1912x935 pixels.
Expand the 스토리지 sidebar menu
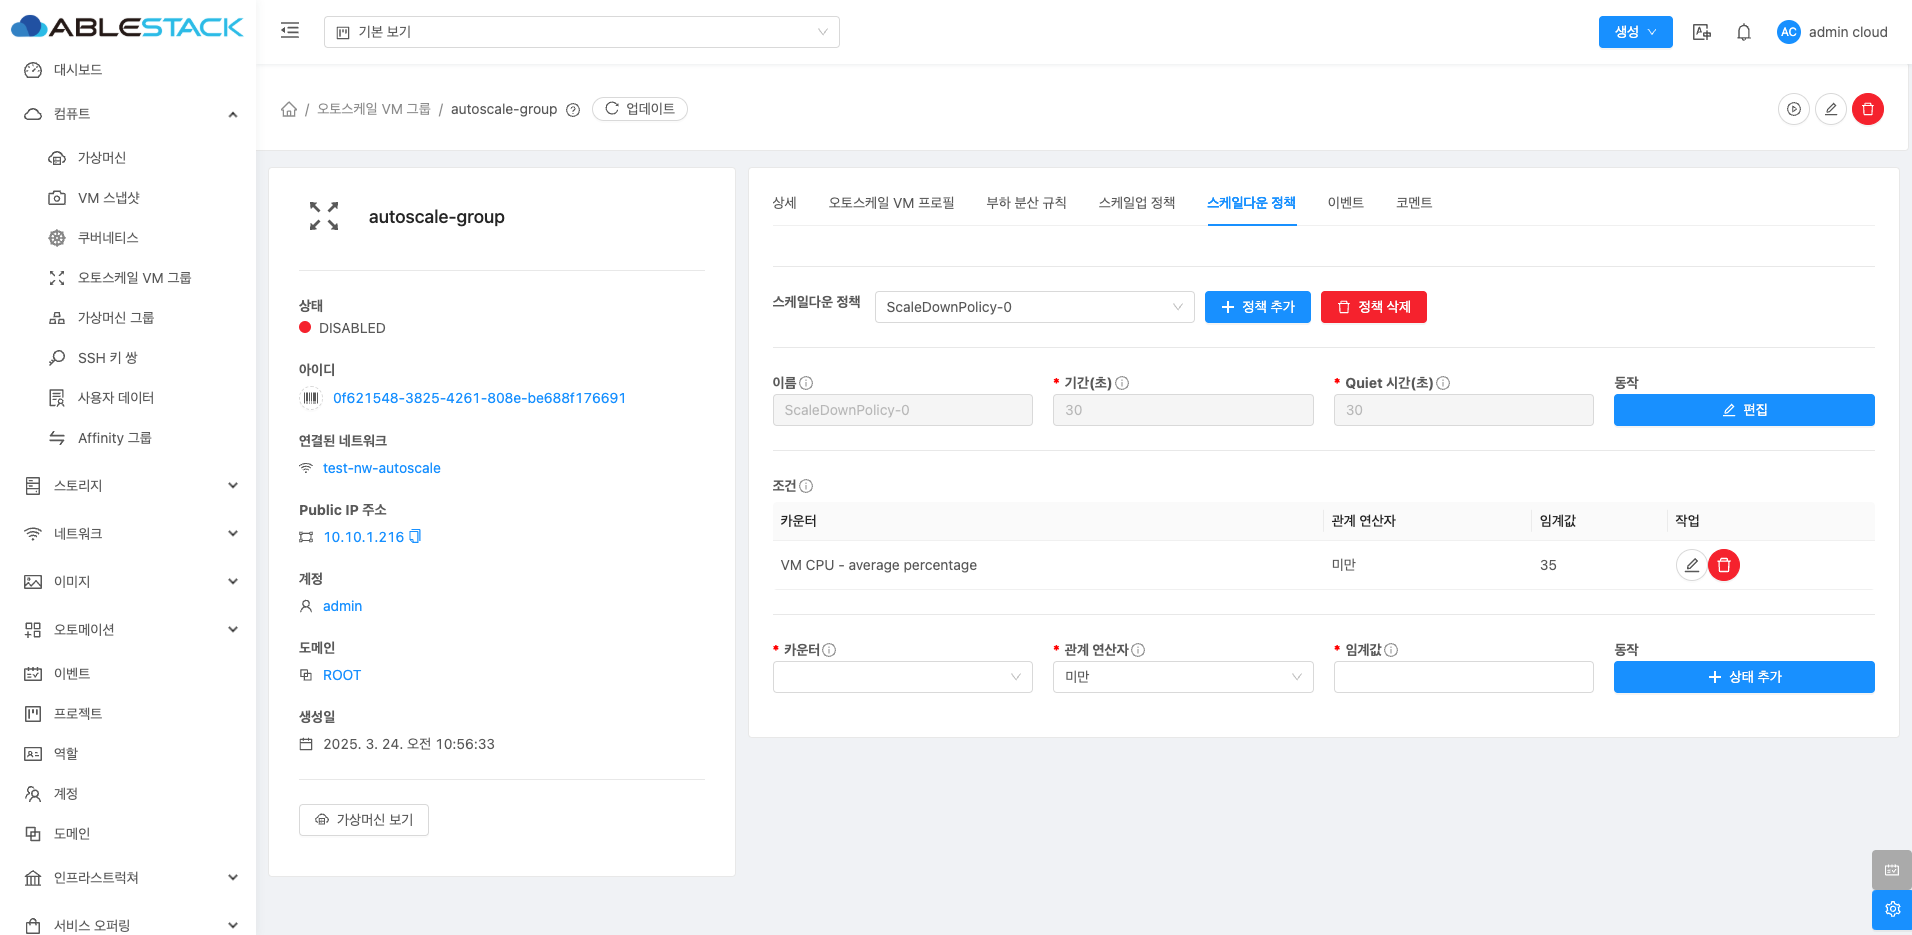(130, 486)
